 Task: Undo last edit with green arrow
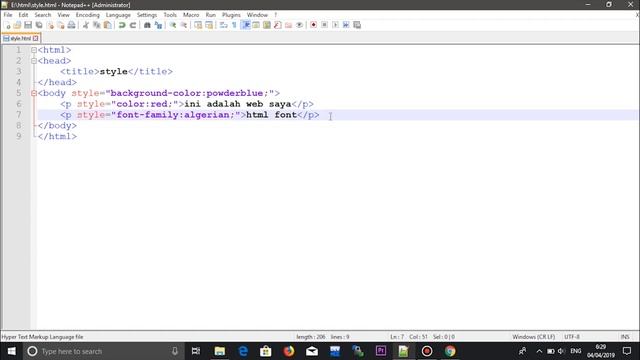coord(122,25)
